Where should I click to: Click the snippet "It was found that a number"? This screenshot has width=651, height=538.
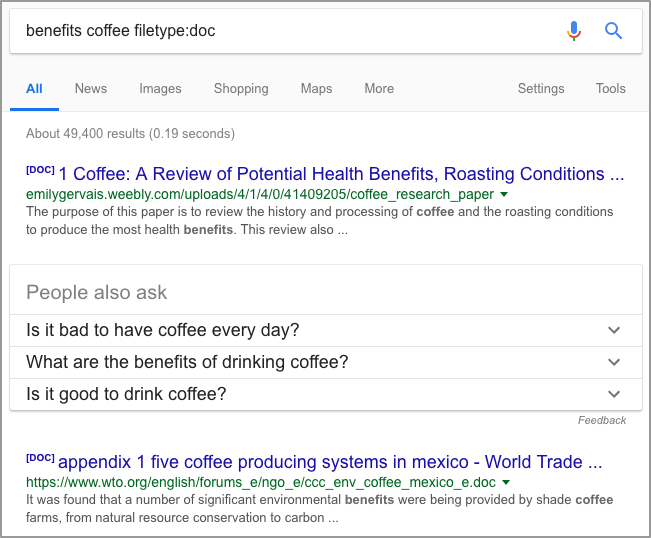click(x=320, y=509)
